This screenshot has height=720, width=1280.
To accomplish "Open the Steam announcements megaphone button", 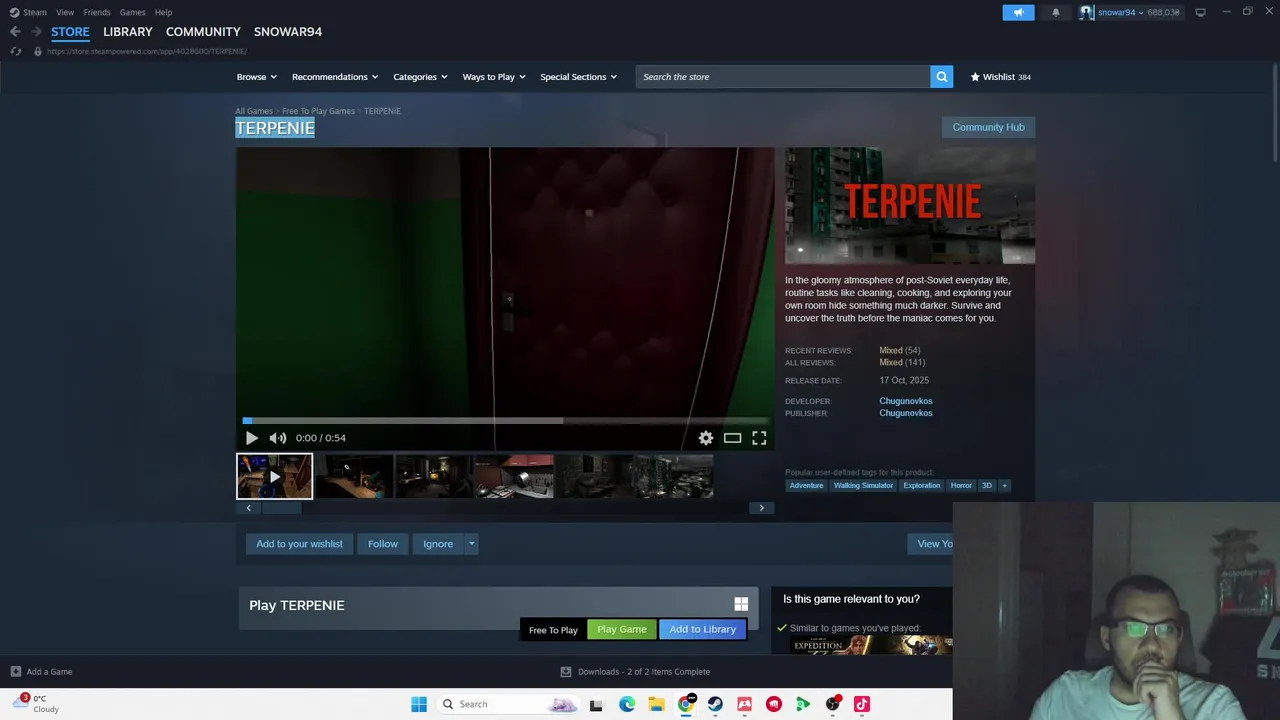I will tap(1018, 12).
